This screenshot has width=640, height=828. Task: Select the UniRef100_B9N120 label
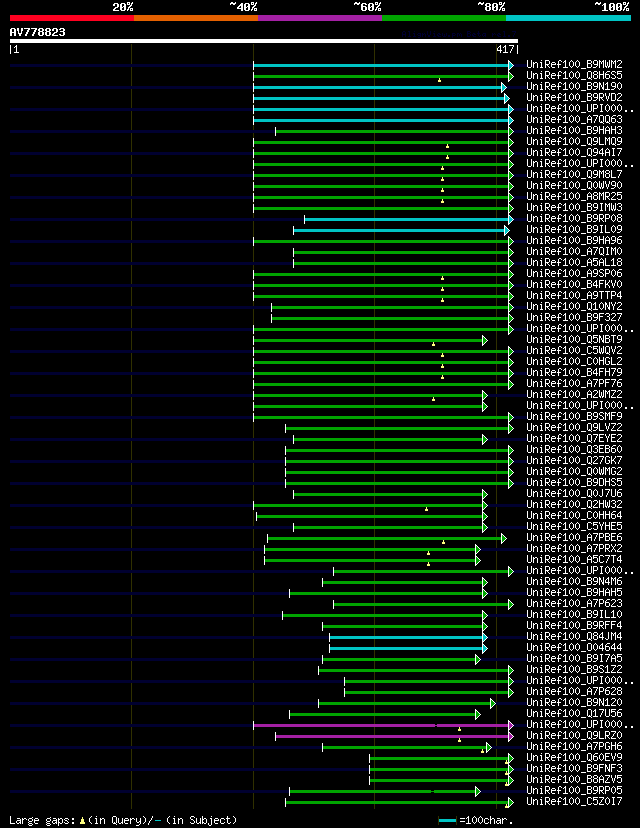[x=575, y=702]
